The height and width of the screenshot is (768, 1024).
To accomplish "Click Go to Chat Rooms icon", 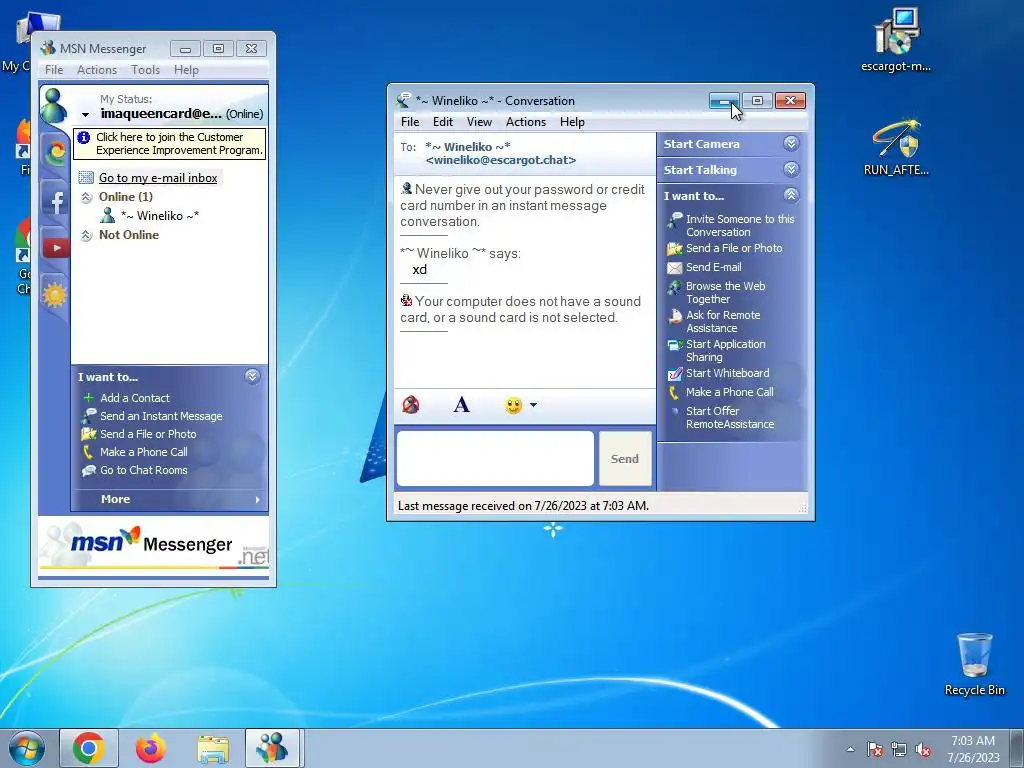I will 88,470.
